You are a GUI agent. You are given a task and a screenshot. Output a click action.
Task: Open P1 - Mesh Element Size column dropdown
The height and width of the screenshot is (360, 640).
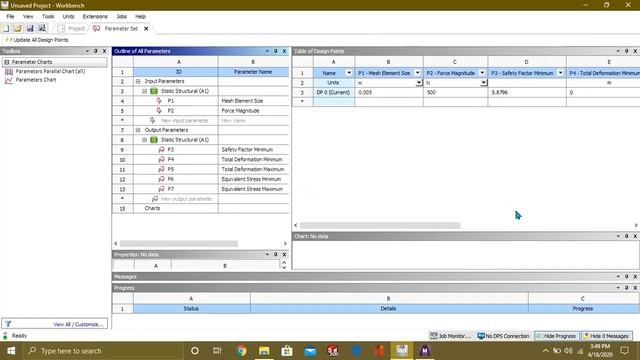418,73
